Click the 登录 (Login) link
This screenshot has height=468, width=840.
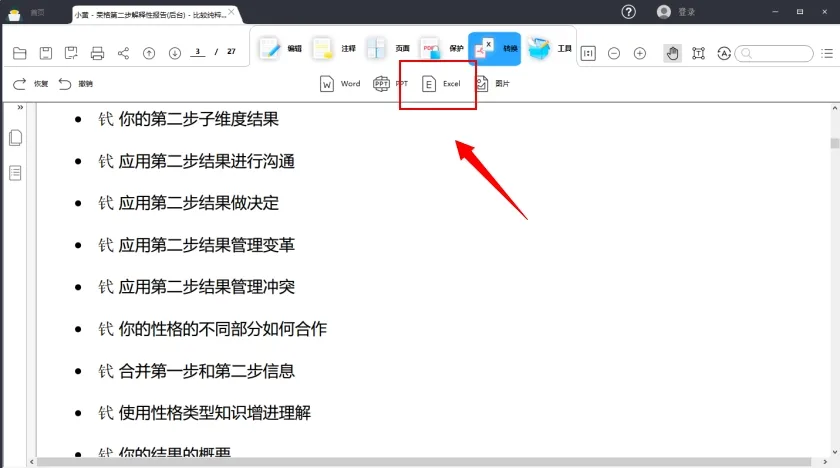(x=687, y=12)
